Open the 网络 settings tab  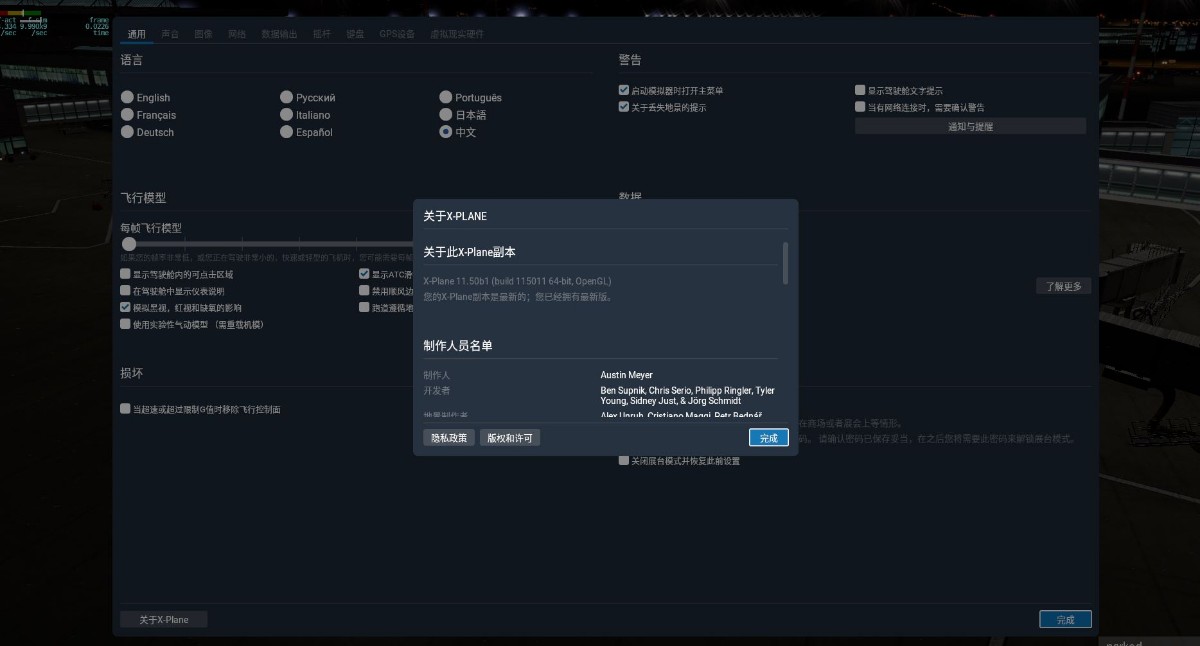pyautogui.click(x=237, y=34)
